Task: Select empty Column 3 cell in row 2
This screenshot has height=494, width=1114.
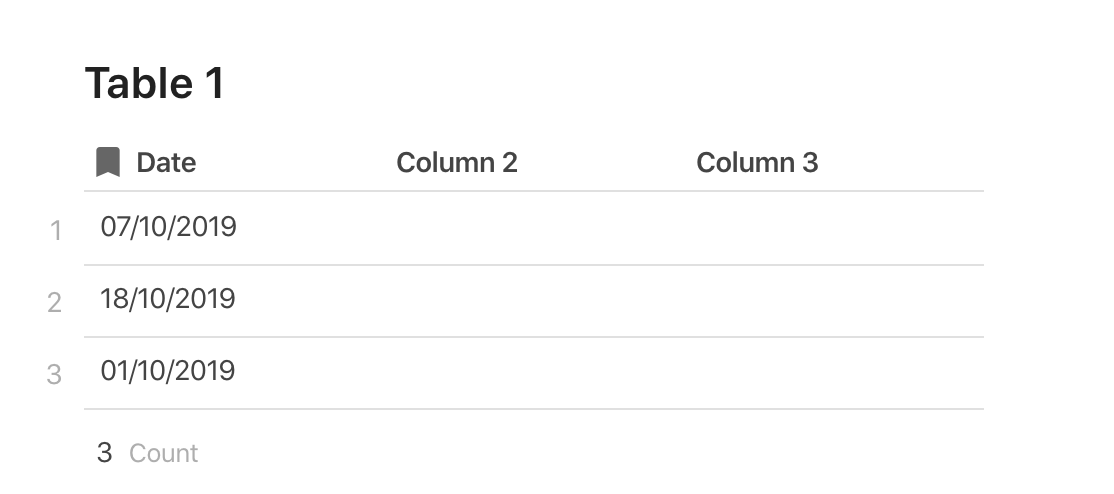Action: click(834, 301)
